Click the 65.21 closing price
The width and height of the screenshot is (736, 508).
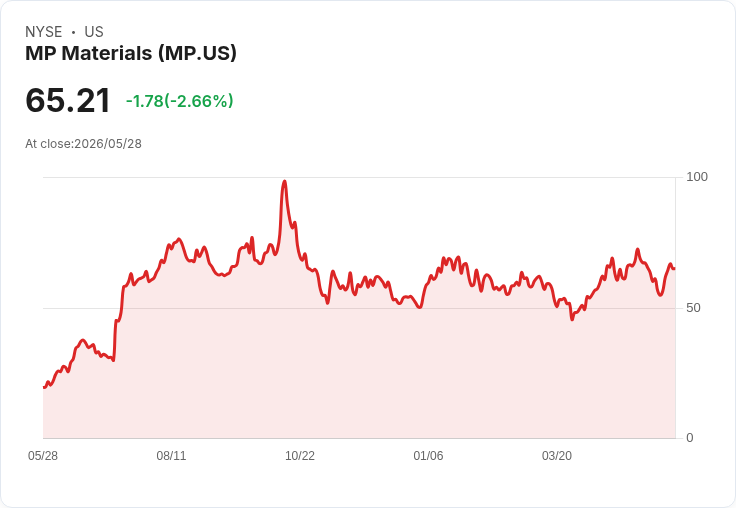point(68,101)
